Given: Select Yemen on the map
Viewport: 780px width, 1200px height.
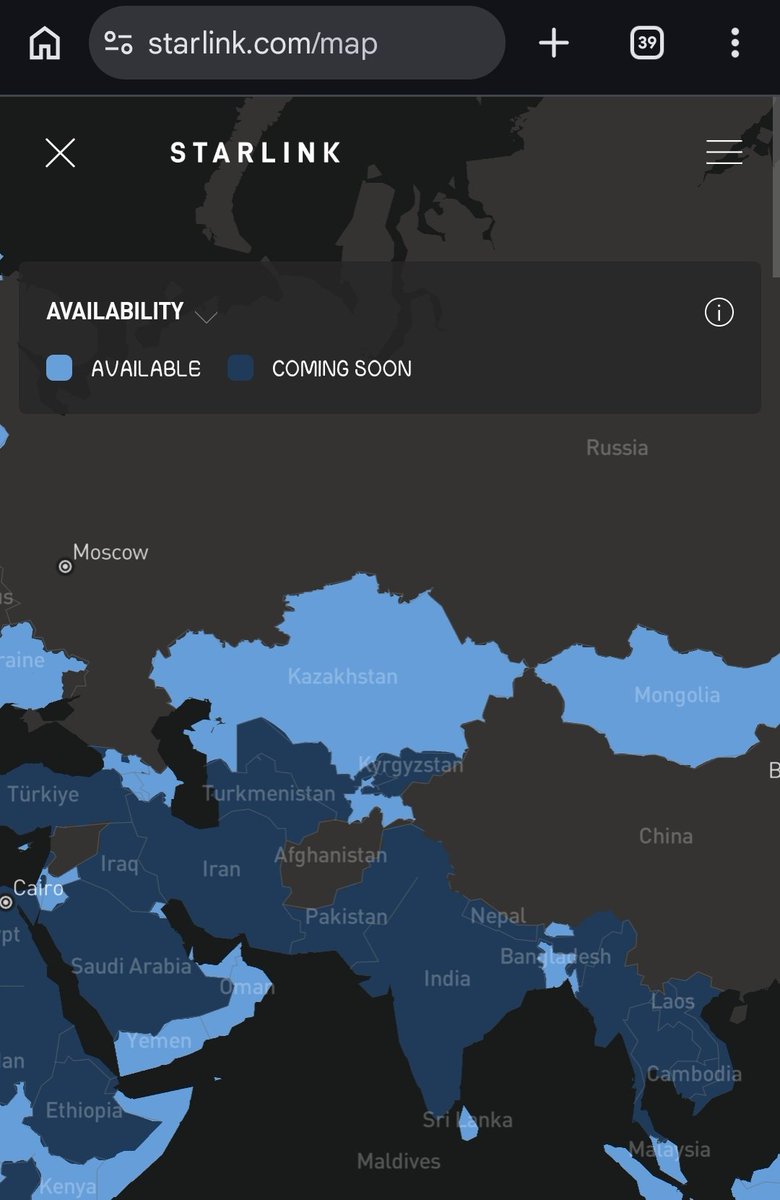Looking at the screenshot, I should tap(159, 1041).
